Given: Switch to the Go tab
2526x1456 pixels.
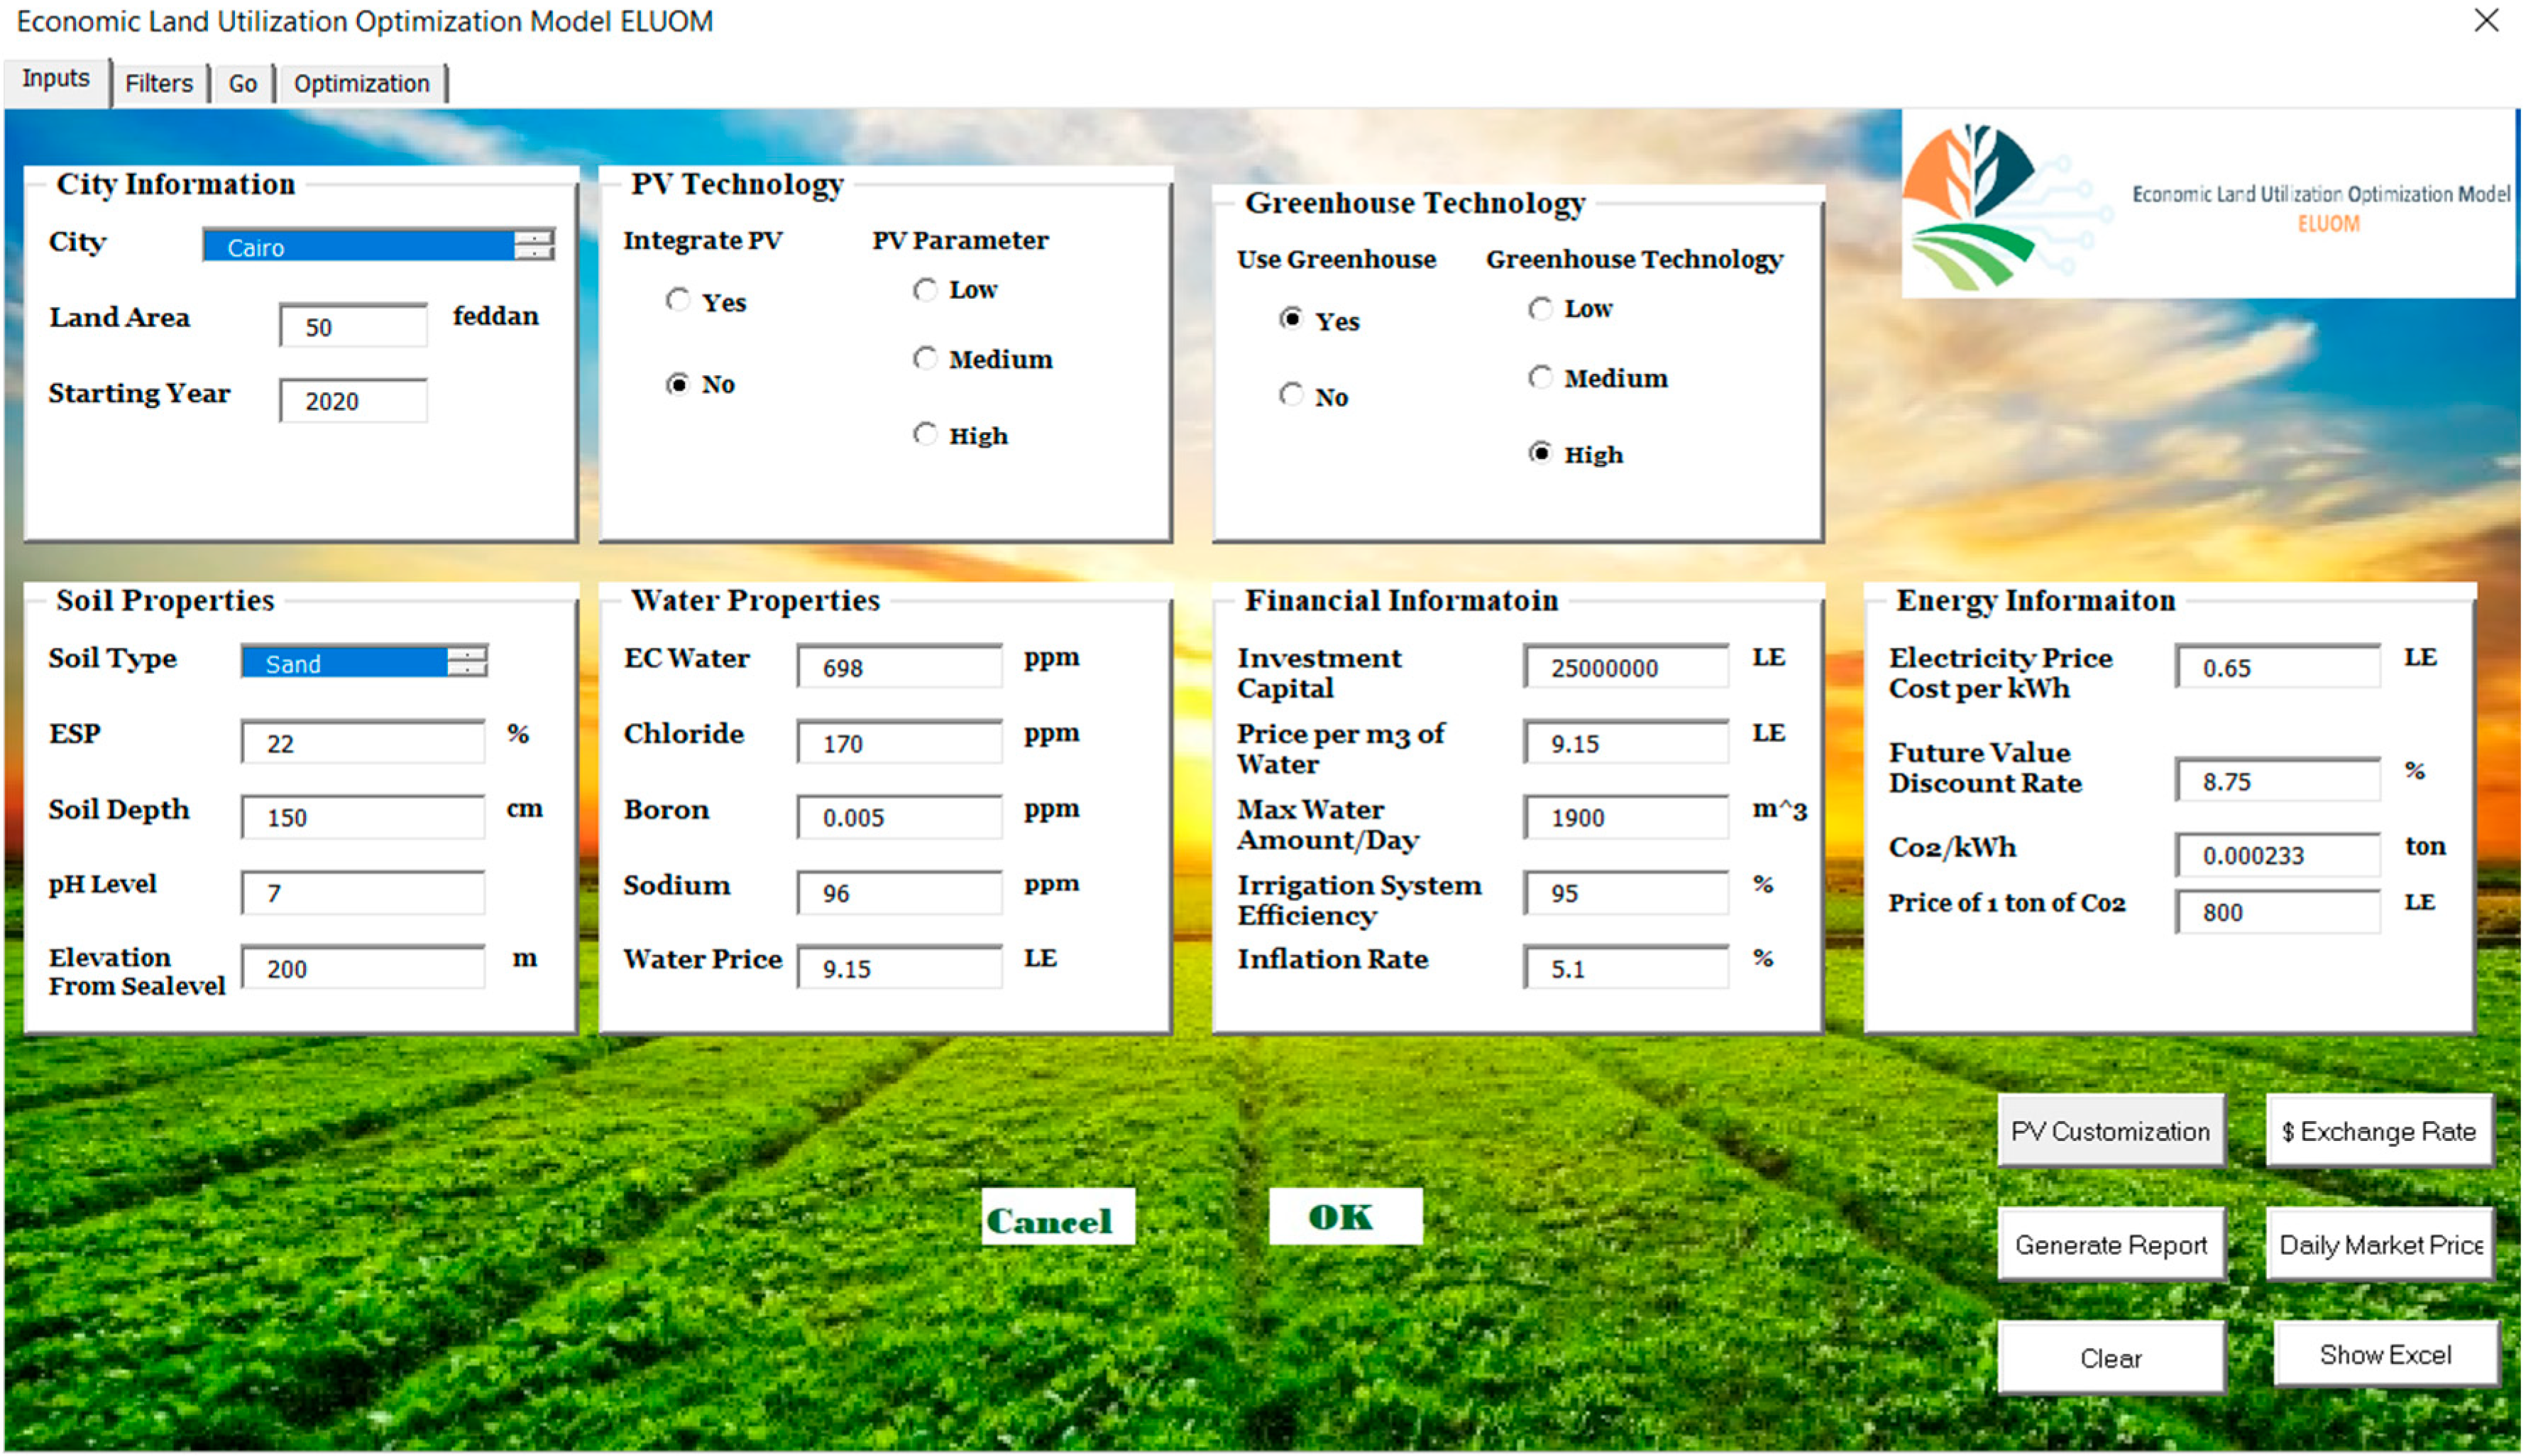Looking at the screenshot, I should (x=242, y=83).
